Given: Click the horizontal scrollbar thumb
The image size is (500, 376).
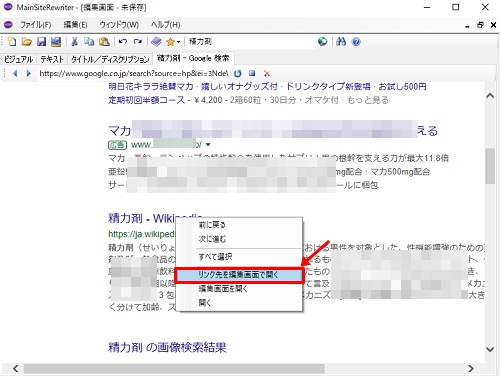Looking at the screenshot, I should 174,368.
